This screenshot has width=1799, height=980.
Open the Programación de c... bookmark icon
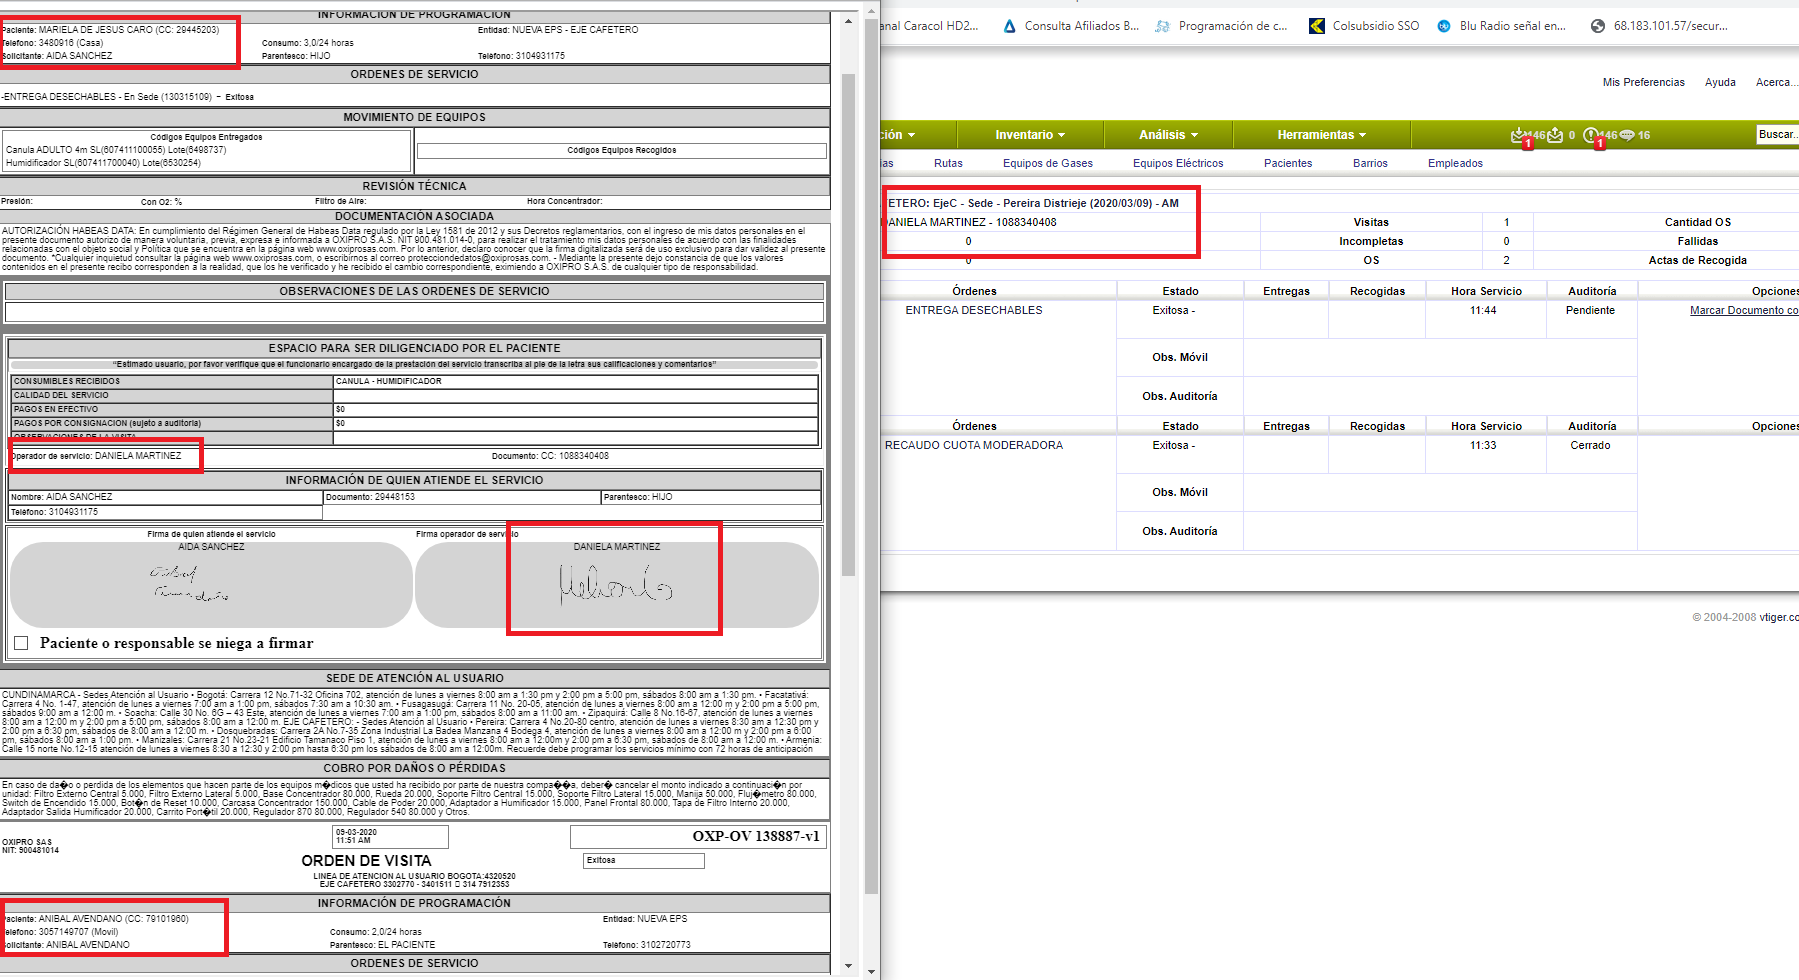pyautogui.click(x=1162, y=26)
